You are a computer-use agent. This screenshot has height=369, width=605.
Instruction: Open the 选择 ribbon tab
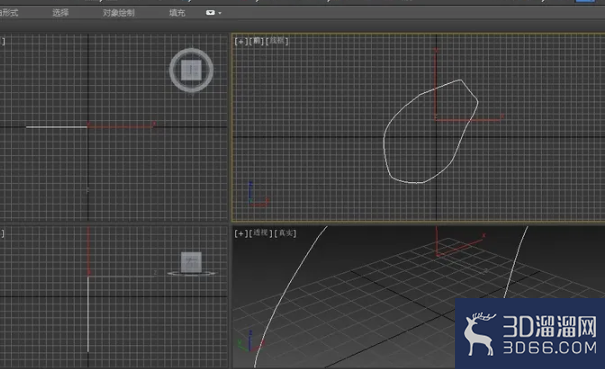60,13
